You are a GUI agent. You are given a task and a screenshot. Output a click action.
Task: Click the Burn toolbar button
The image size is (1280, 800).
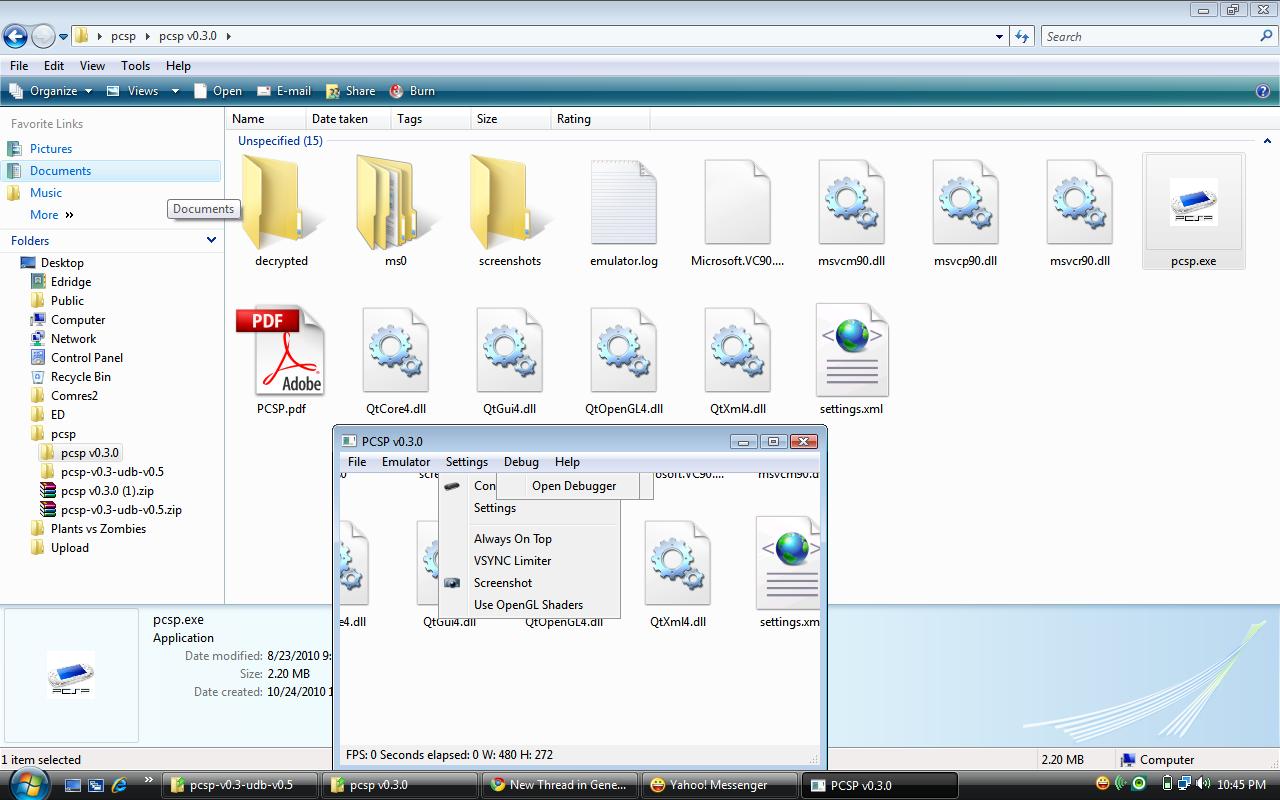412,91
